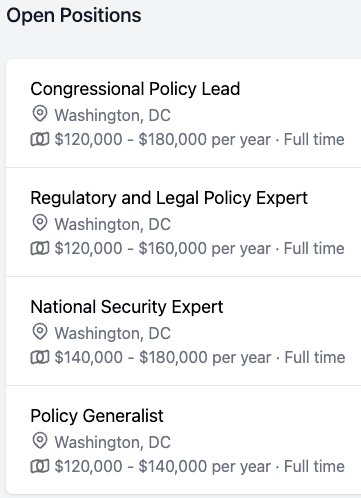Open the Policy Generalist job posting
Screen dimensions: 361x498
coord(97,416)
